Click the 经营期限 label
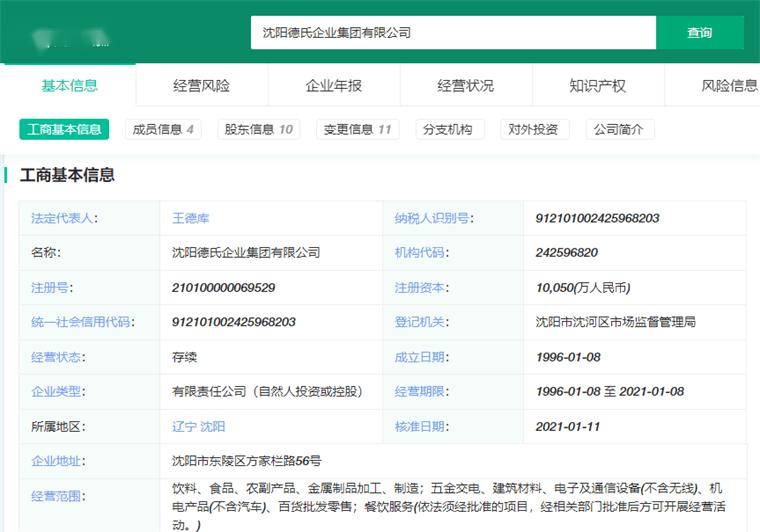The width and height of the screenshot is (760, 532). (422, 391)
